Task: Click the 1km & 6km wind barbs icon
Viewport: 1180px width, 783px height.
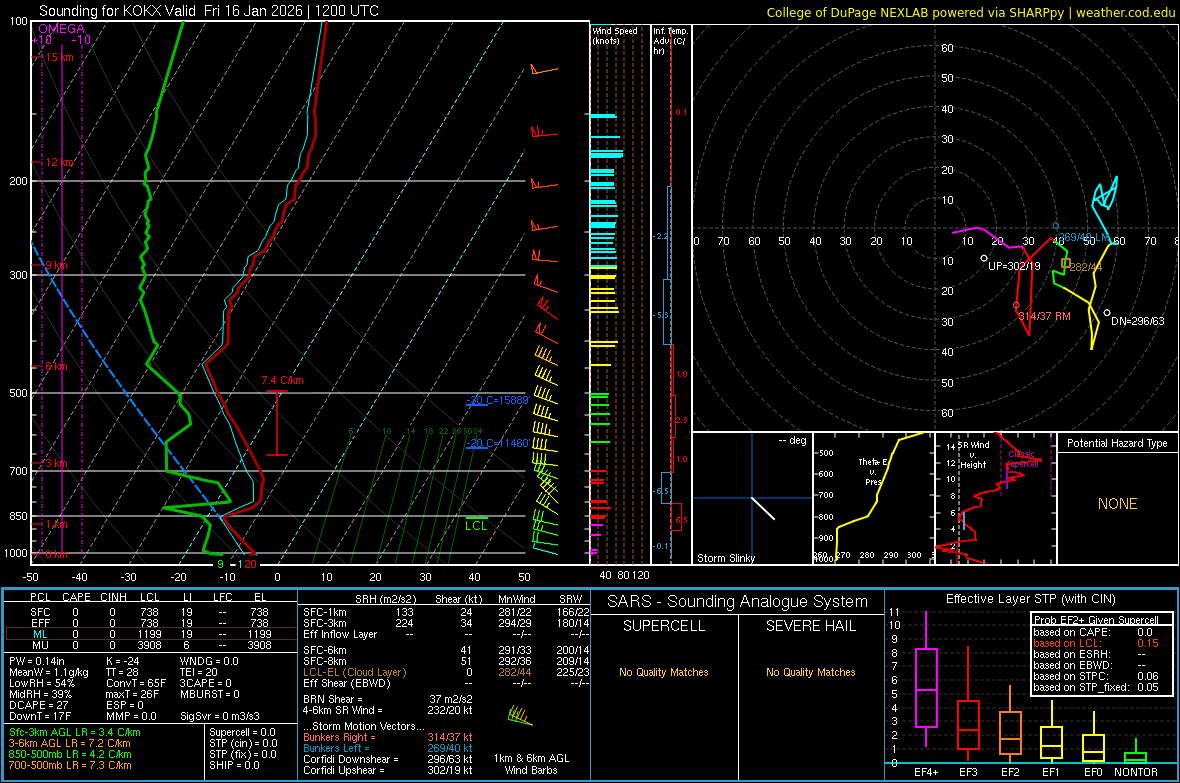Action: [x=521, y=715]
